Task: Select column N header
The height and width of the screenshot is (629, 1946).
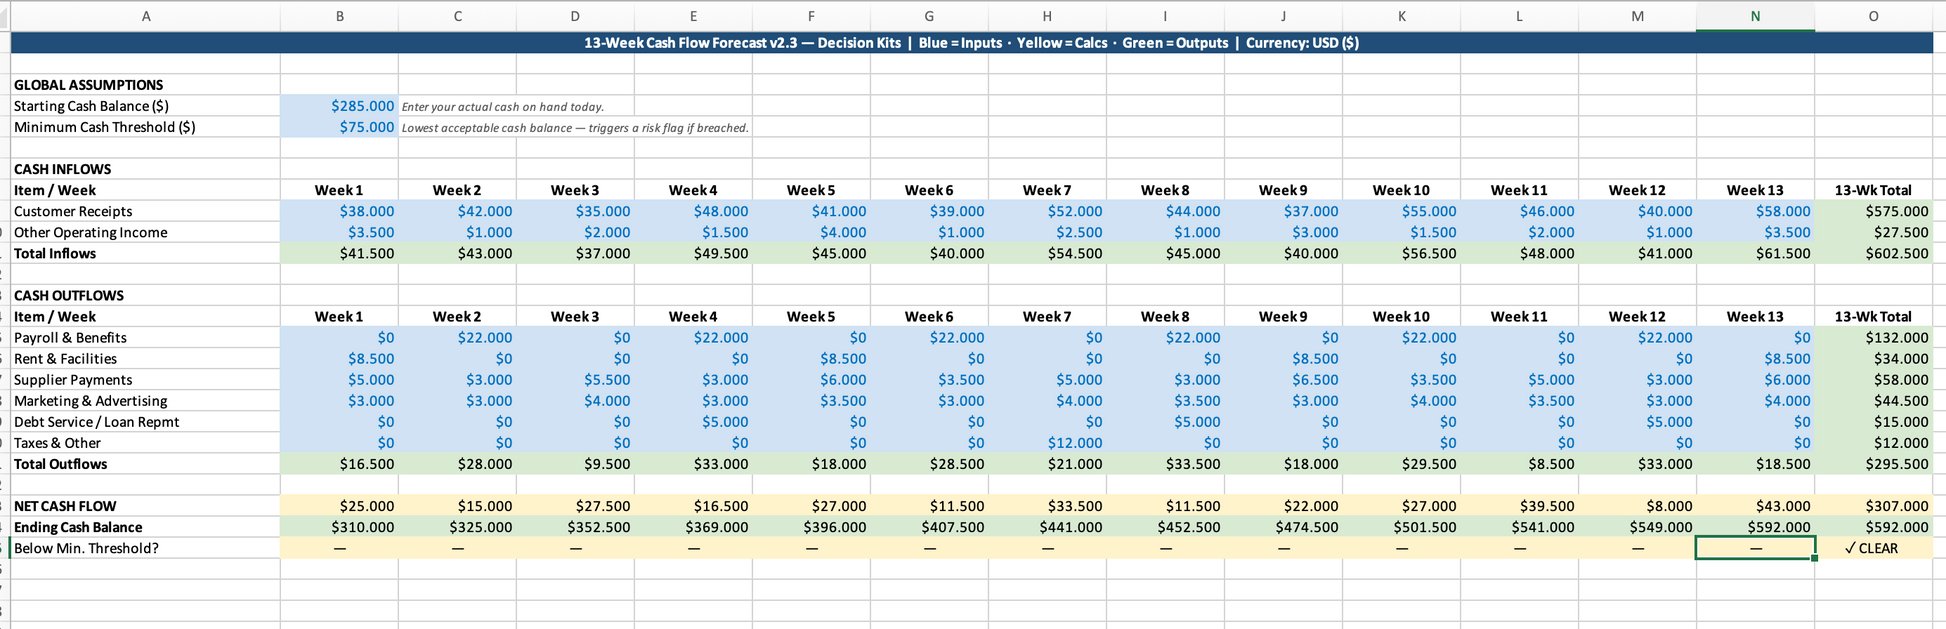Action: (1755, 16)
